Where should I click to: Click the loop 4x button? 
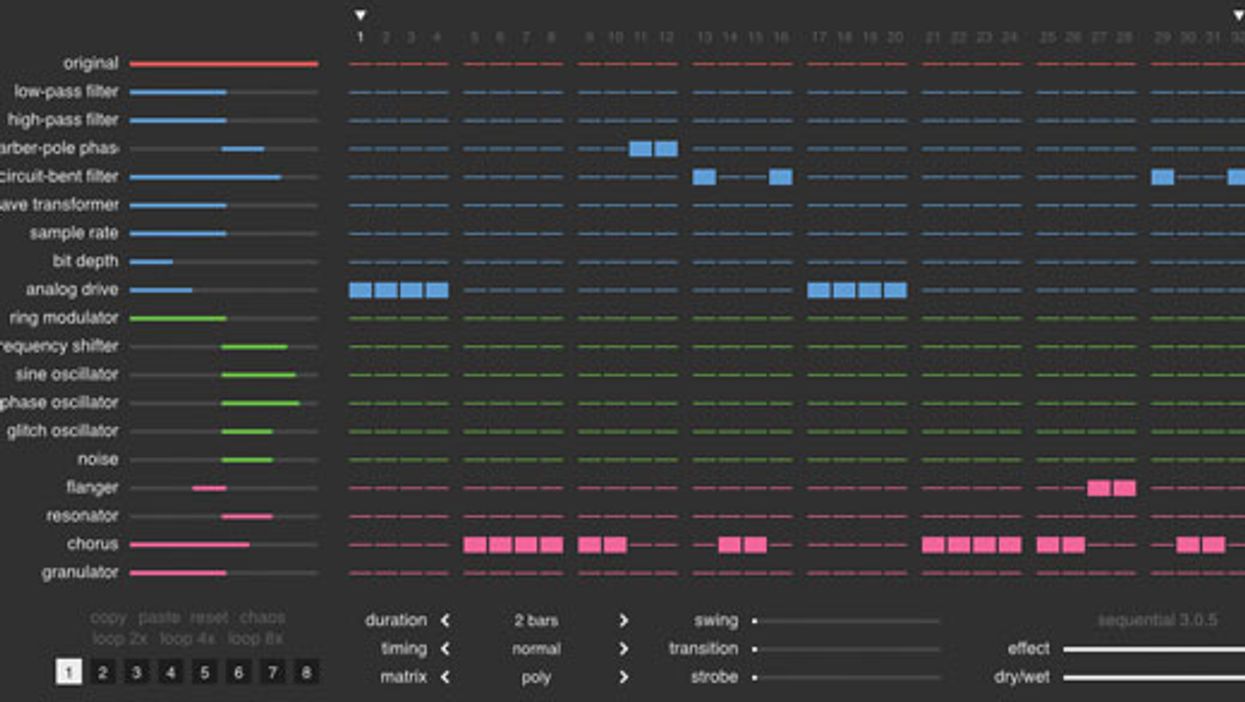point(189,638)
